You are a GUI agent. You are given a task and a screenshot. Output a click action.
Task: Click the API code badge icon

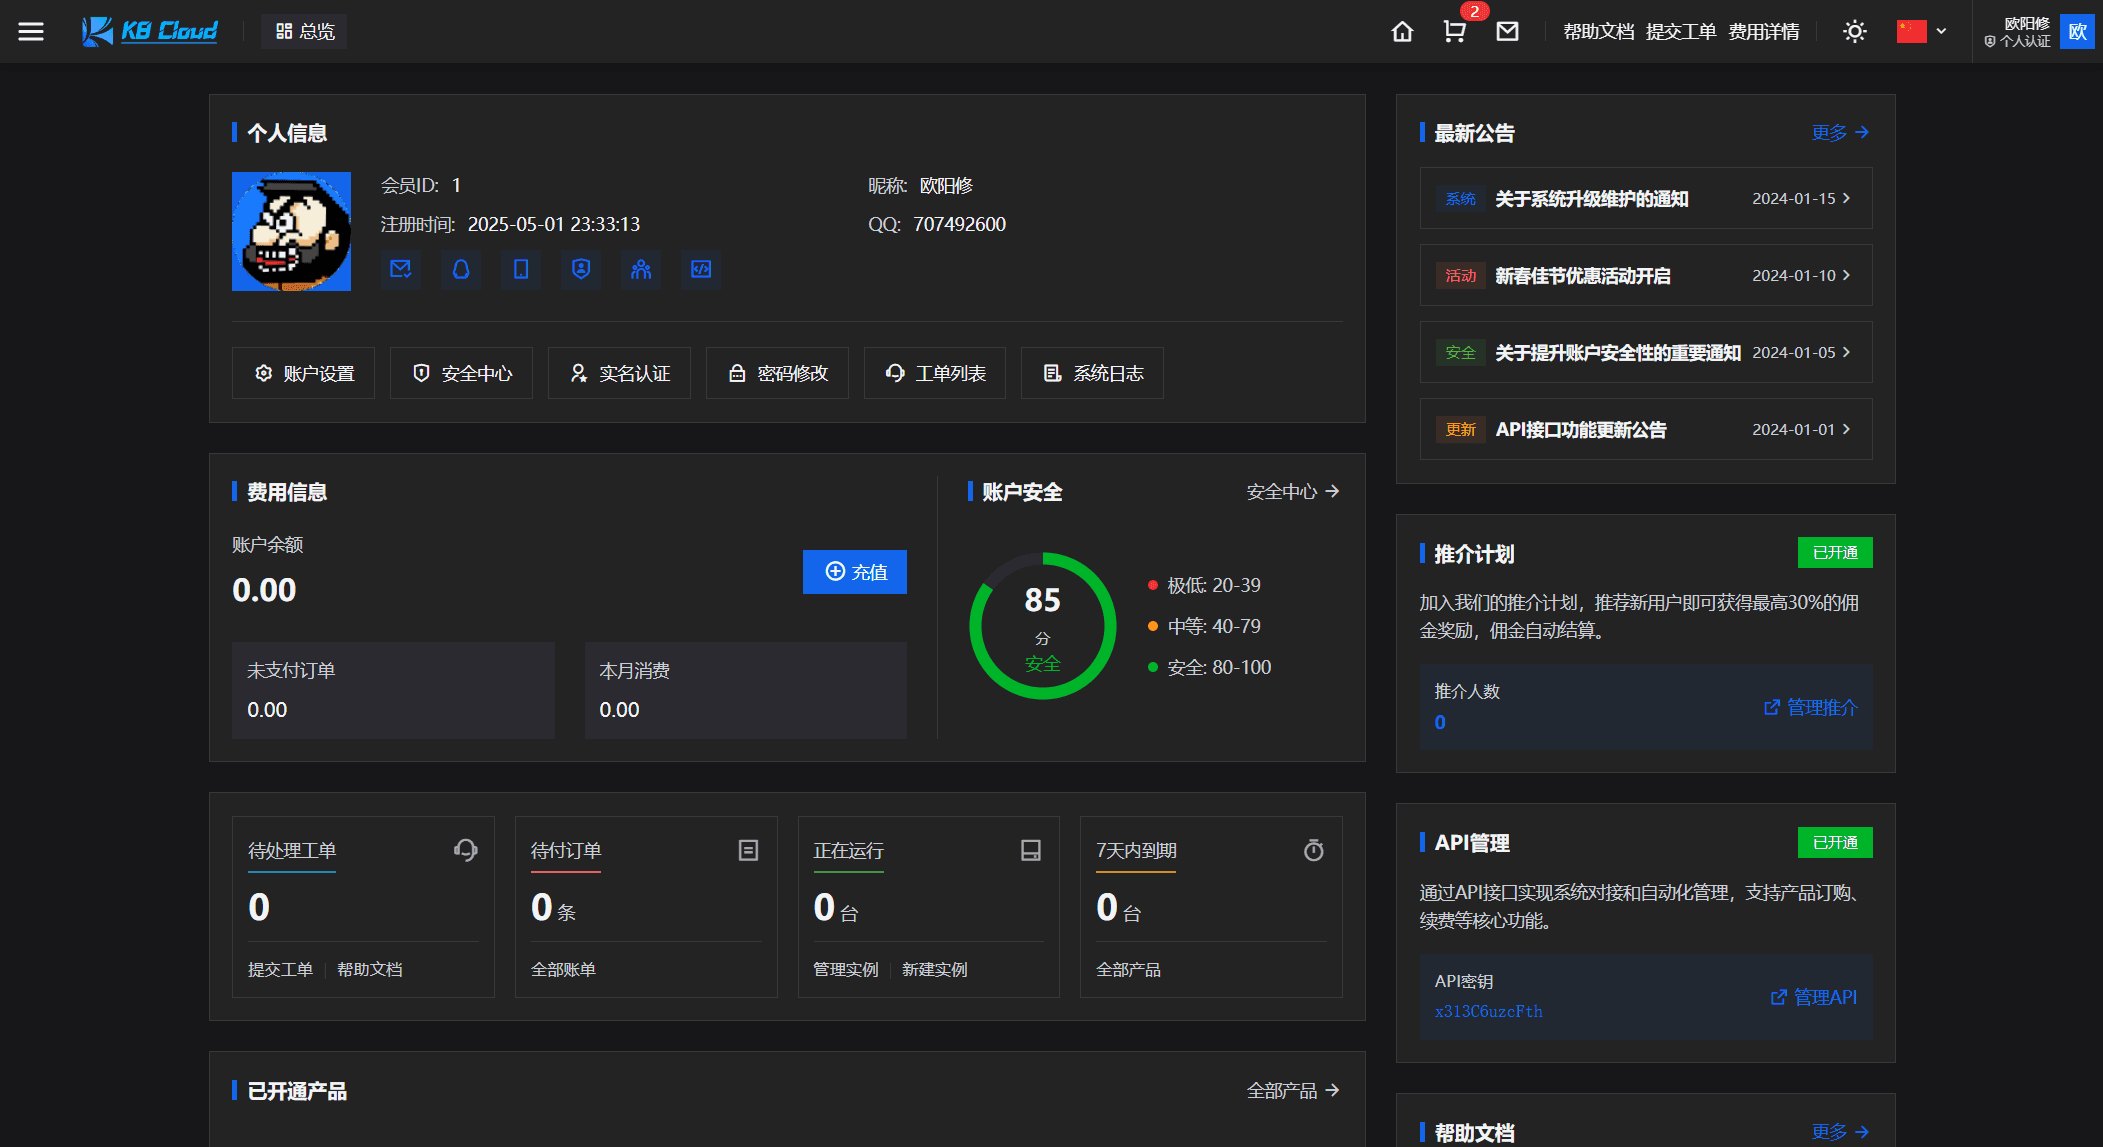701,269
